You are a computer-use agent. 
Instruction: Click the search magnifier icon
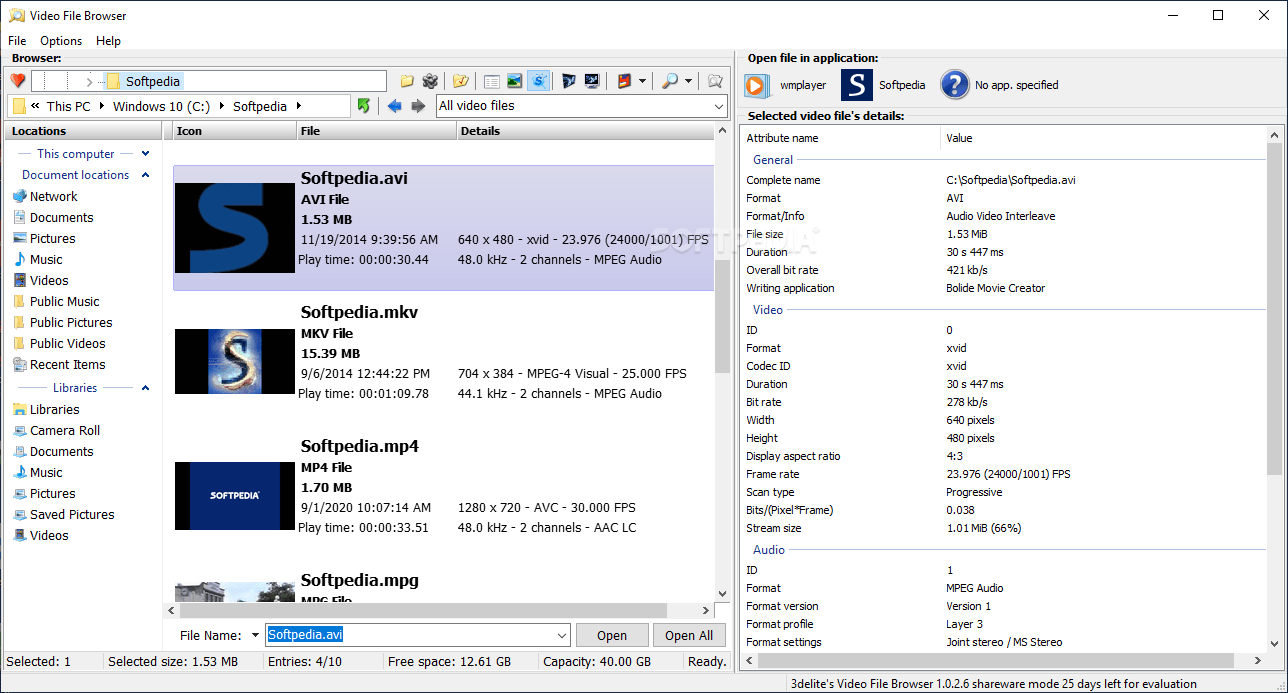[671, 81]
